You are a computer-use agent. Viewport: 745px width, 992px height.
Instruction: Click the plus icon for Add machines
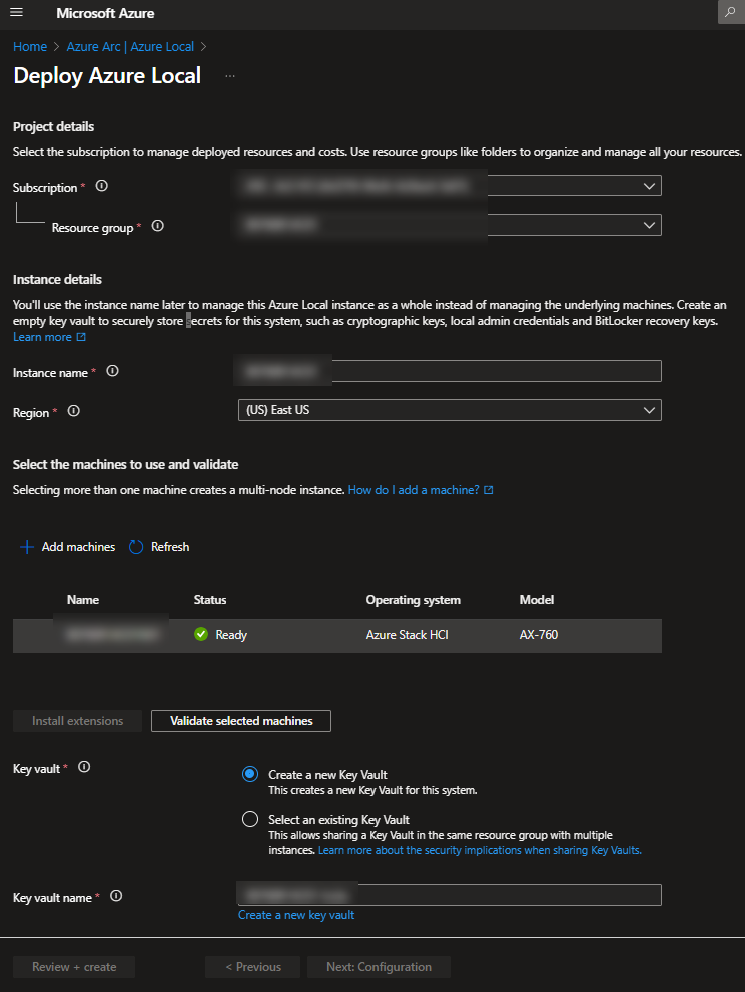[x=27, y=547]
